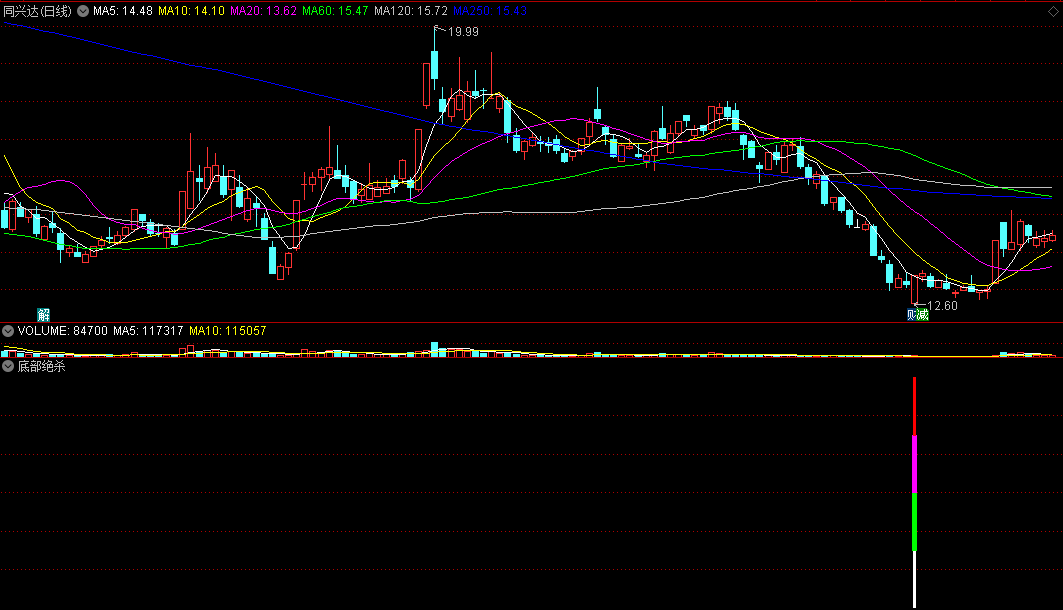Click the MA20: 13.62 label
The width and height of the screenshot is (1063, 610).
click(x=263, y=11)
